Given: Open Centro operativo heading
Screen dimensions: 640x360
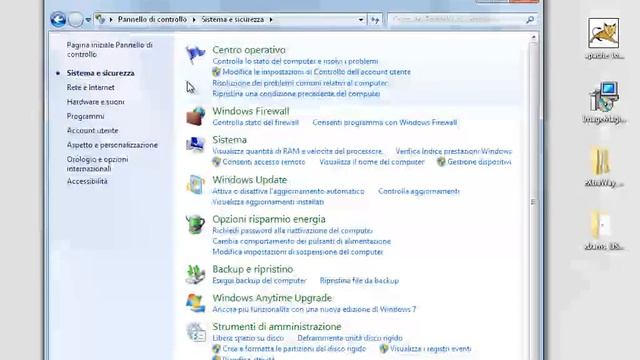Looking at the screenshot, I should tap(249, 50).
